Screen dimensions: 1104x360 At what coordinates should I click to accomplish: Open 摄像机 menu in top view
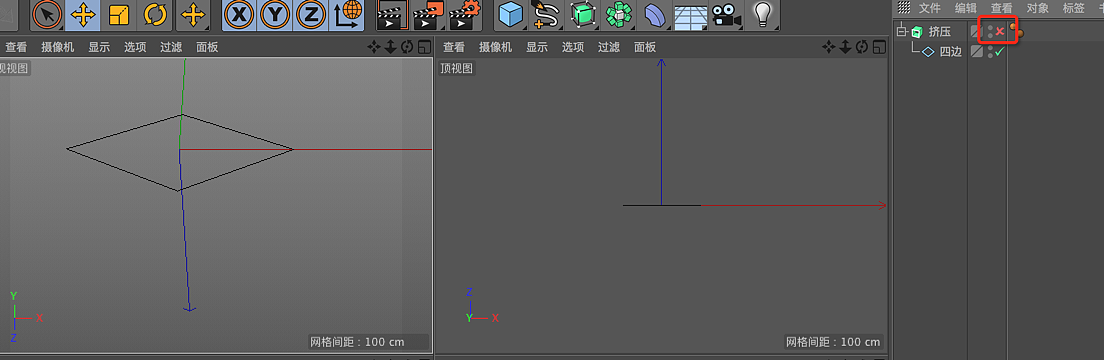coord(496,47)
